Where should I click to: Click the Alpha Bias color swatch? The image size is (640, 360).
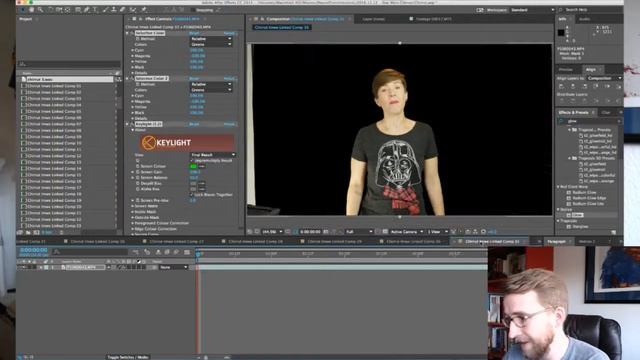click(x=193, y=189)
